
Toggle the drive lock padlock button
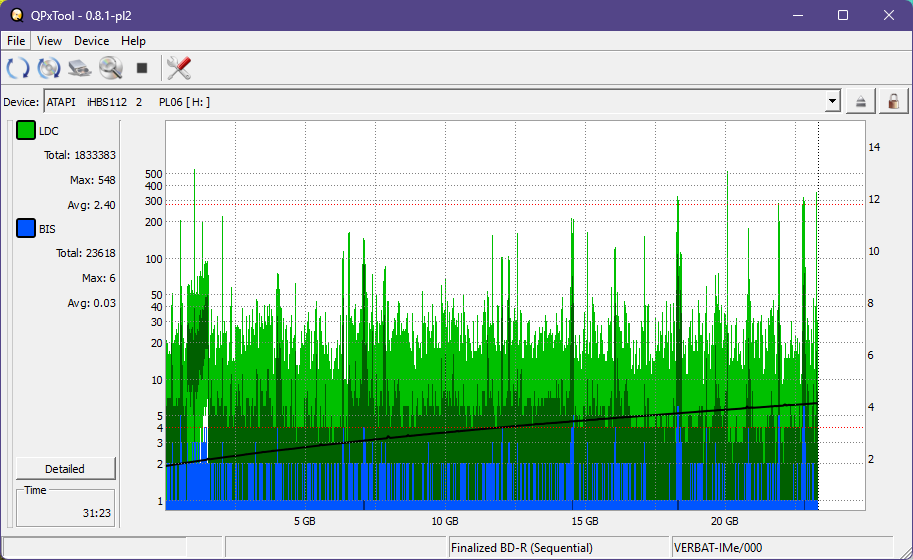894,102
